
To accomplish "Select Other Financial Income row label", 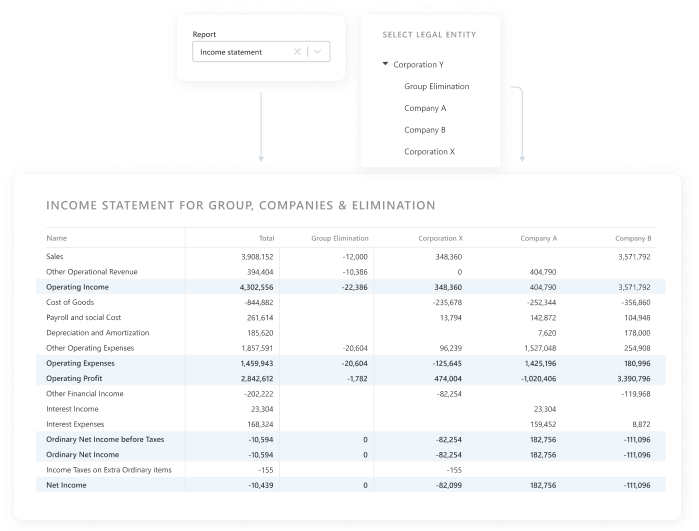I will [x=85, y=393].
